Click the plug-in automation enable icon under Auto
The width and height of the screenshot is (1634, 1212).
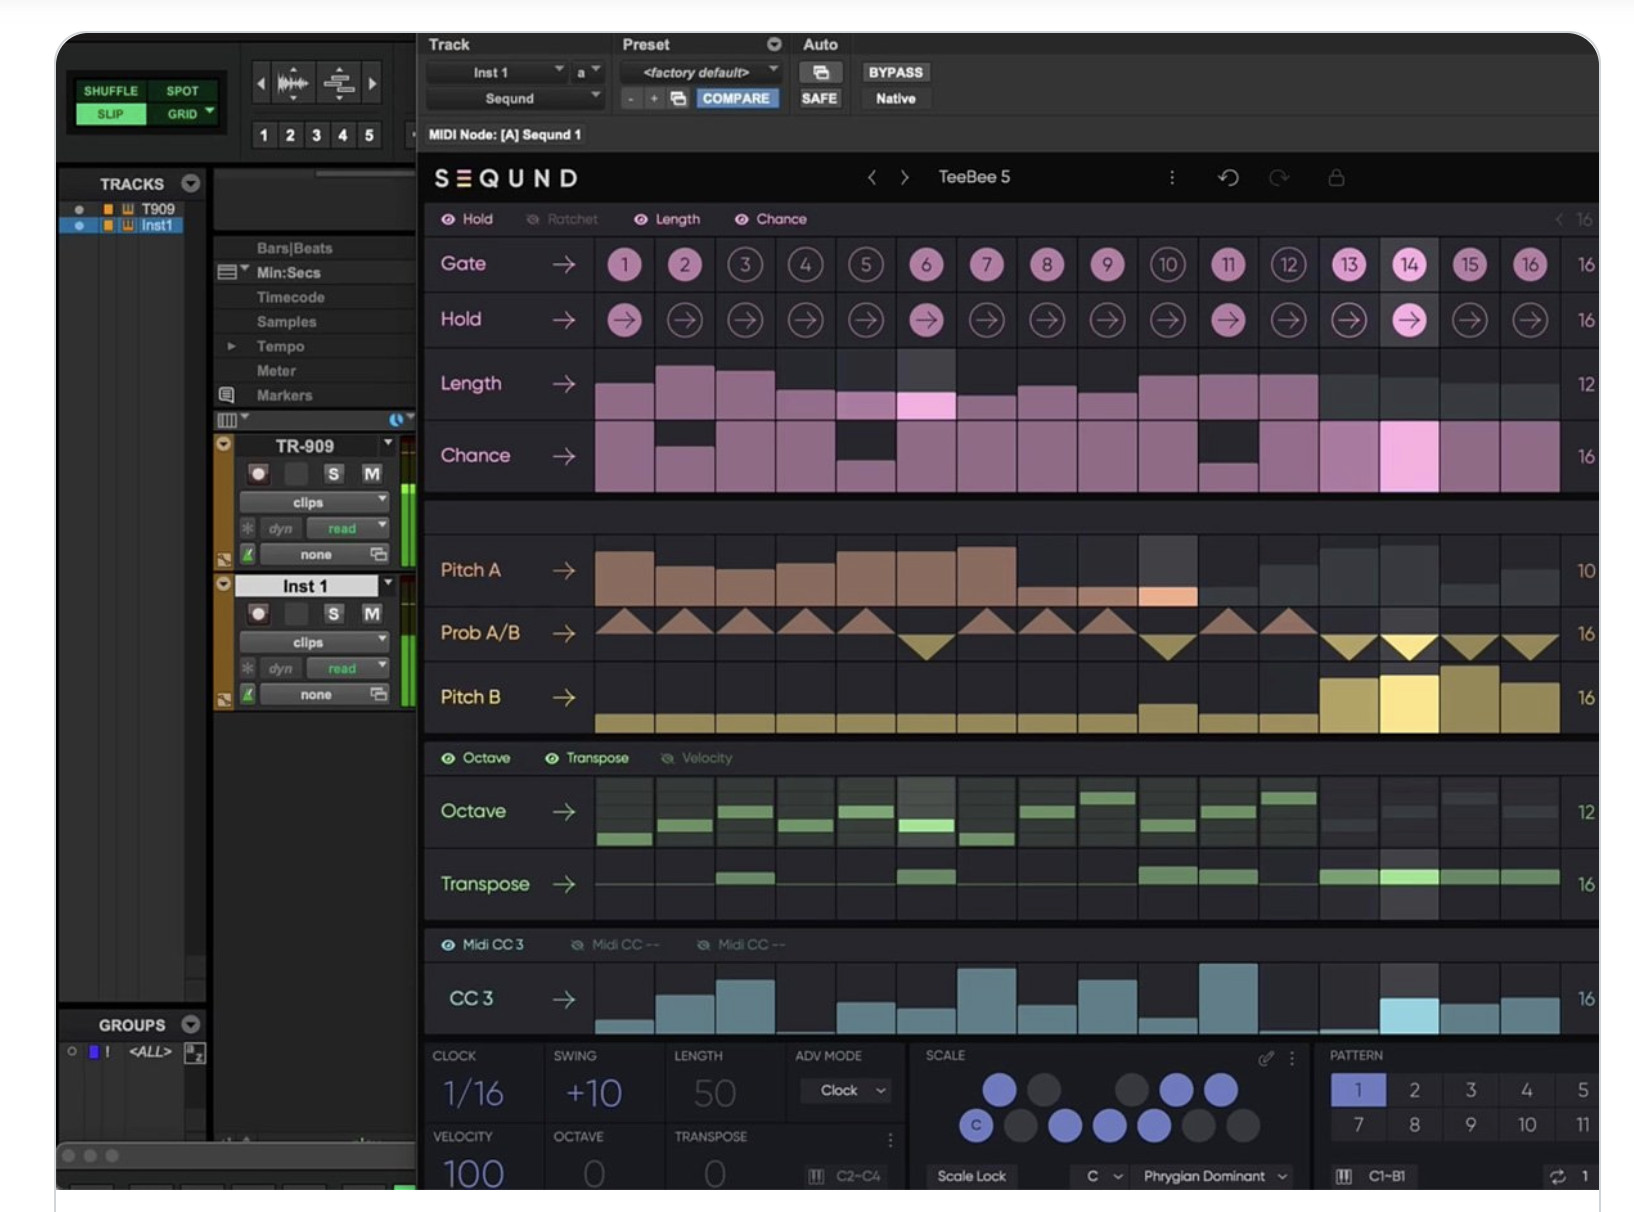coord(820,72)
